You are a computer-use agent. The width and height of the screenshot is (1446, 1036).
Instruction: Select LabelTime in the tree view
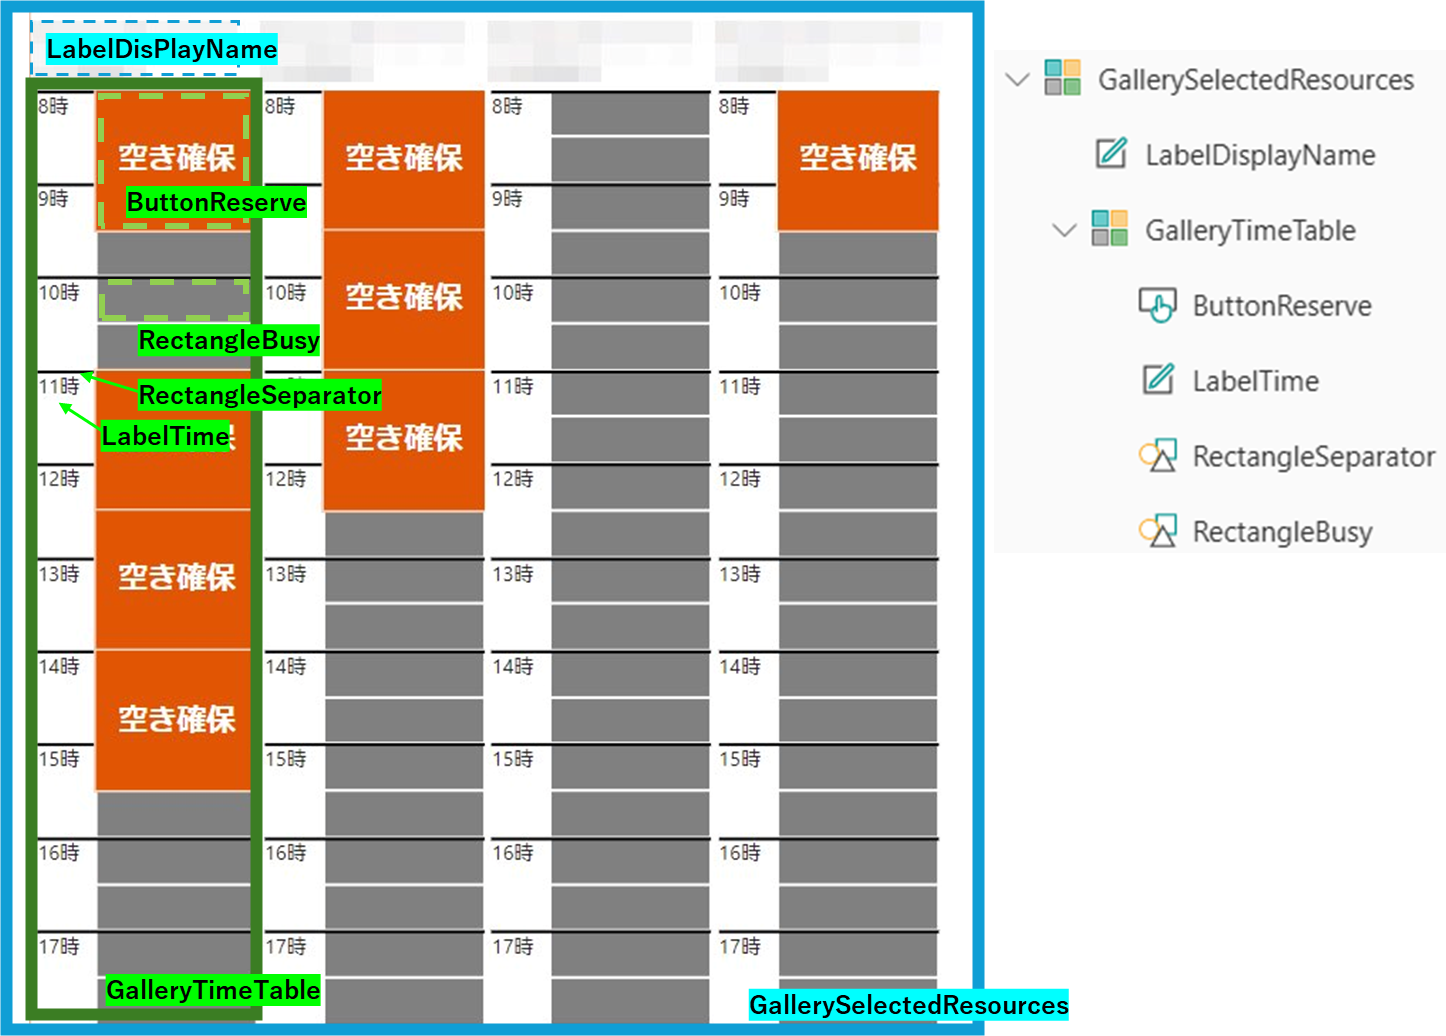(x=1255, y=381)
